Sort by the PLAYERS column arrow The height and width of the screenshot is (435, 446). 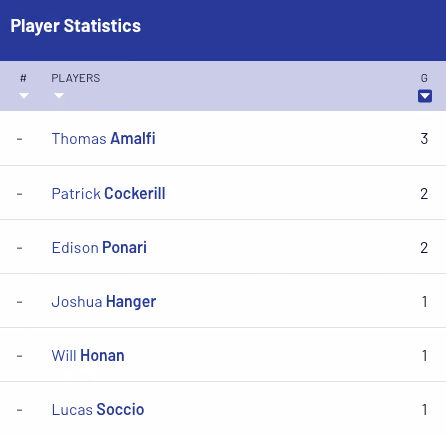coord(59,96)
